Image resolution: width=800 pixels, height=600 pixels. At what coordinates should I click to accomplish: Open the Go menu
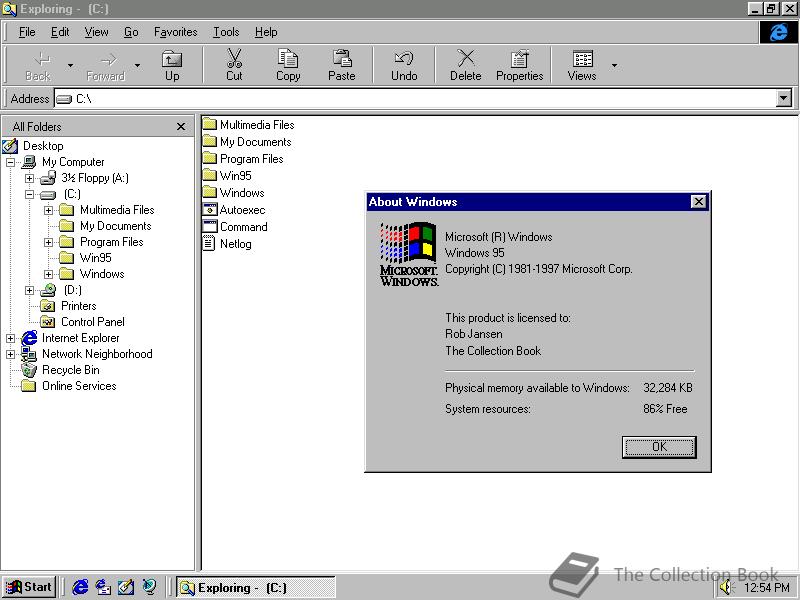pos(131,32)
